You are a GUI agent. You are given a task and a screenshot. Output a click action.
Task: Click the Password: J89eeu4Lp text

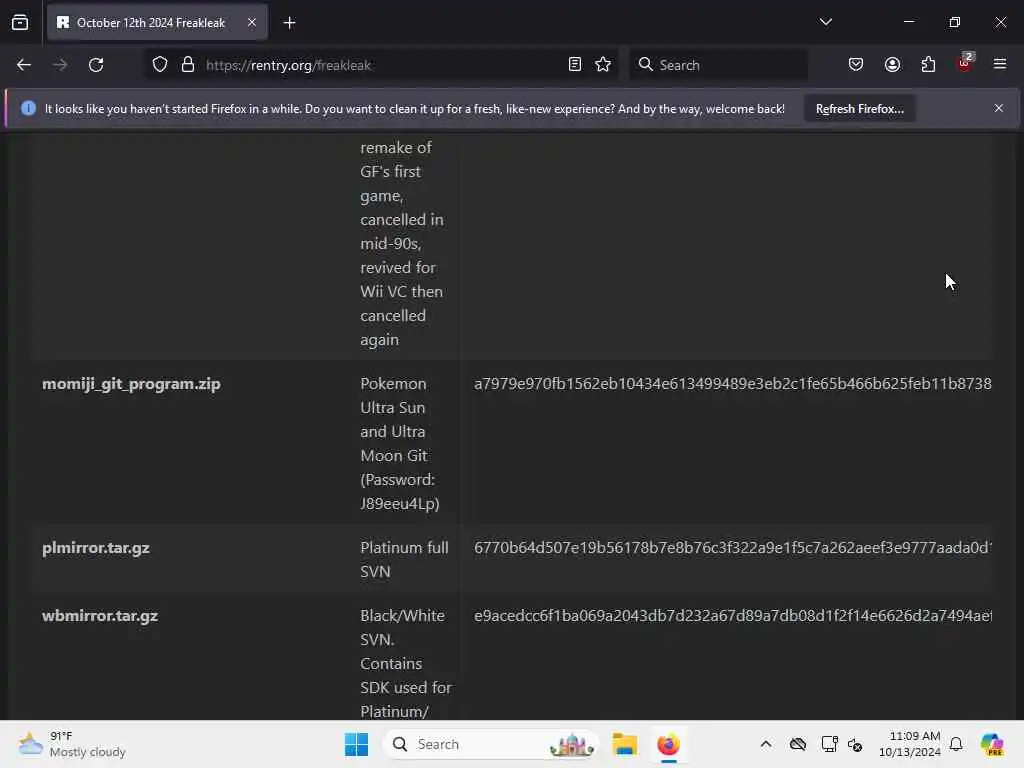point(399,492)
